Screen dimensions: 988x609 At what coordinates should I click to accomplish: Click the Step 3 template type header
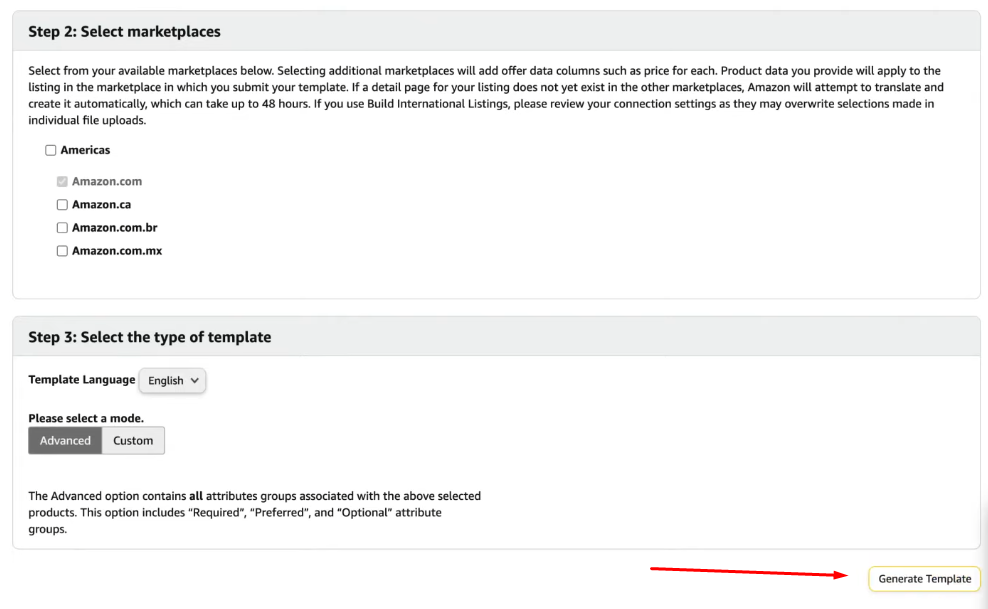[149, 337]
